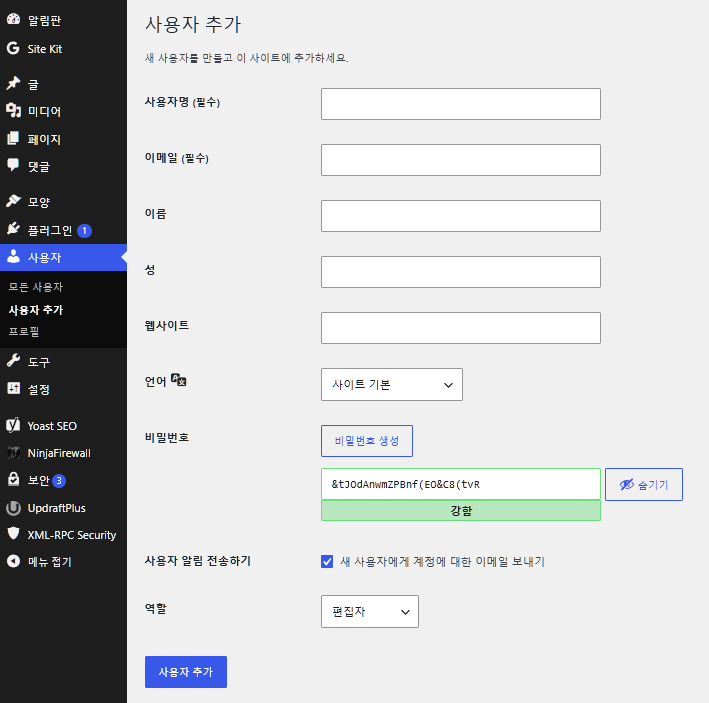Click the Site Kit Google G icon
Viewport: 709px width, 703px height.
[x=14, y=48]
